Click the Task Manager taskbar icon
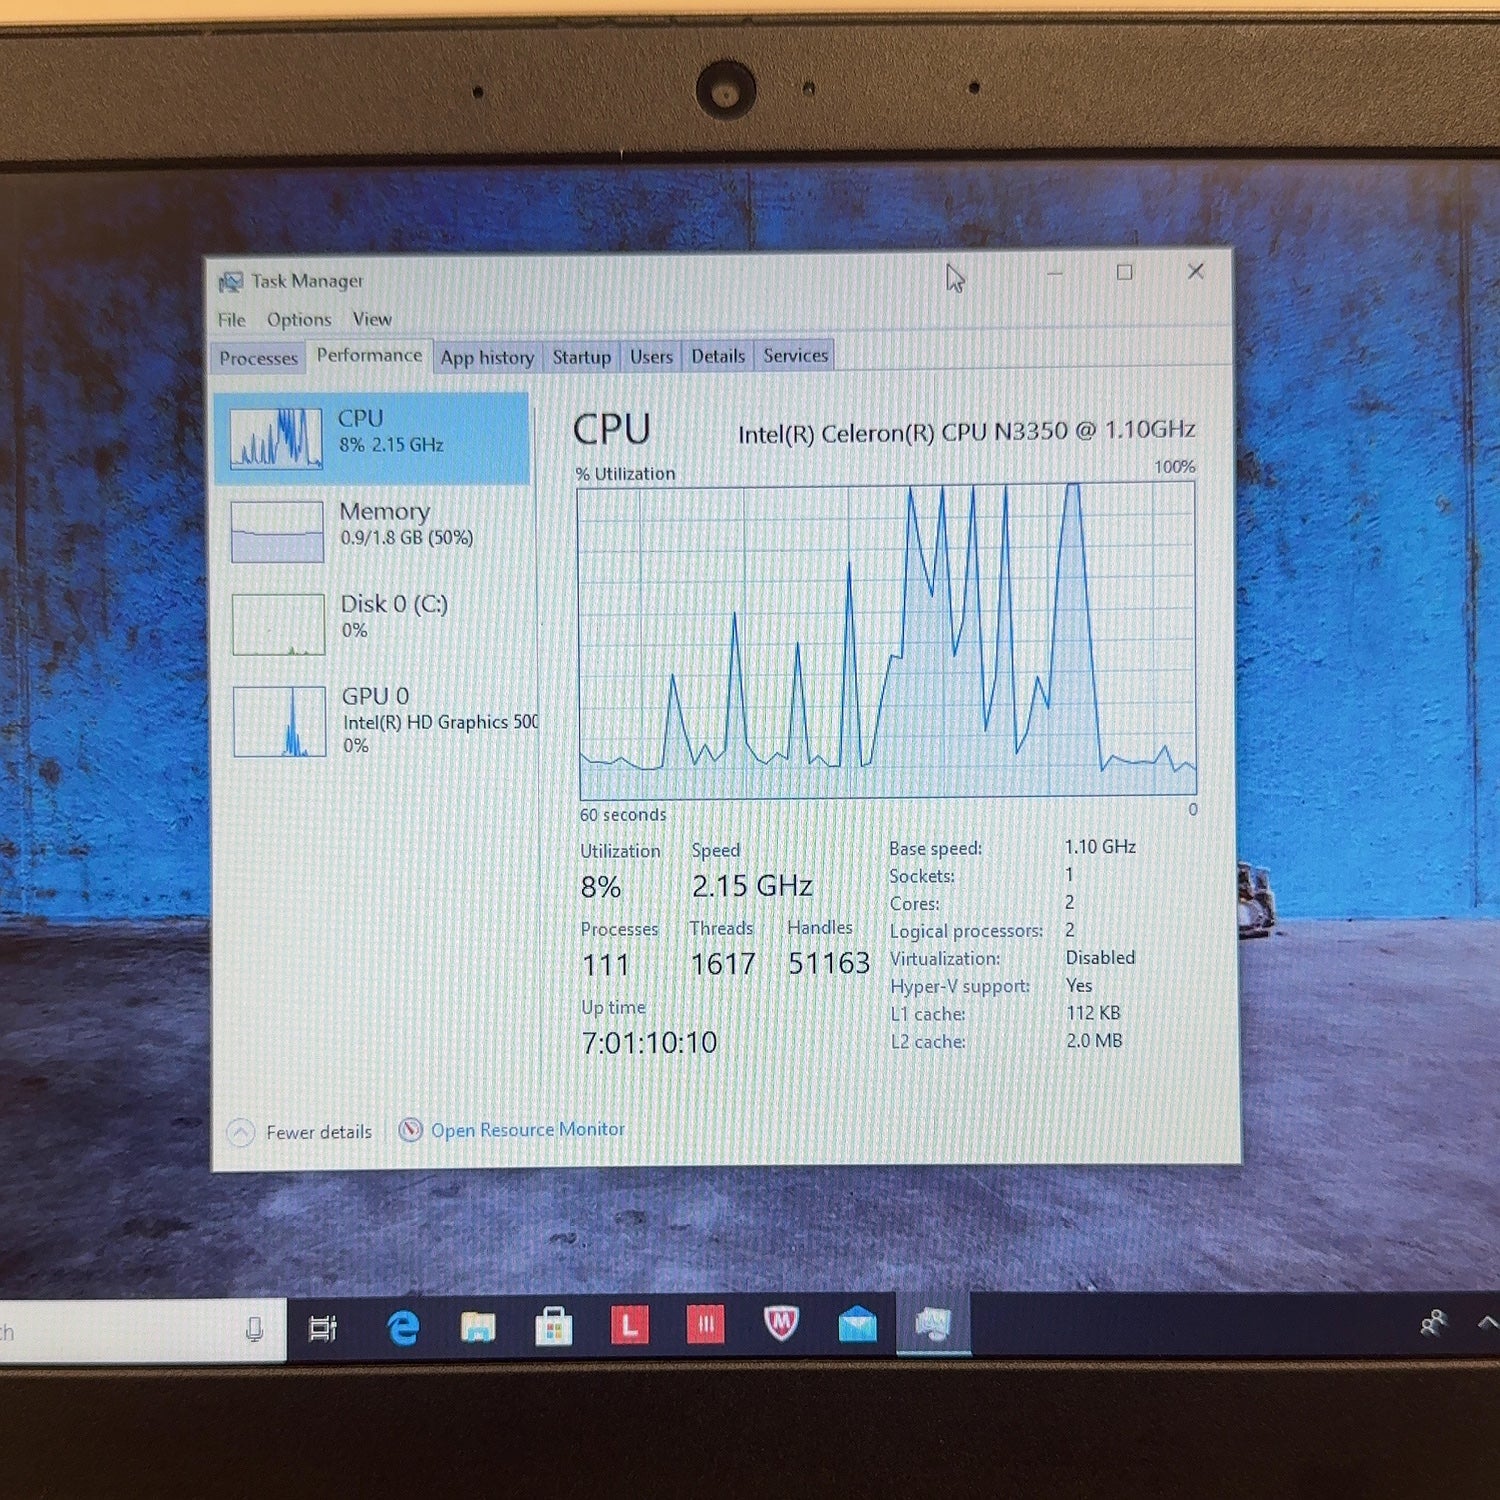 pos(932,1323)
